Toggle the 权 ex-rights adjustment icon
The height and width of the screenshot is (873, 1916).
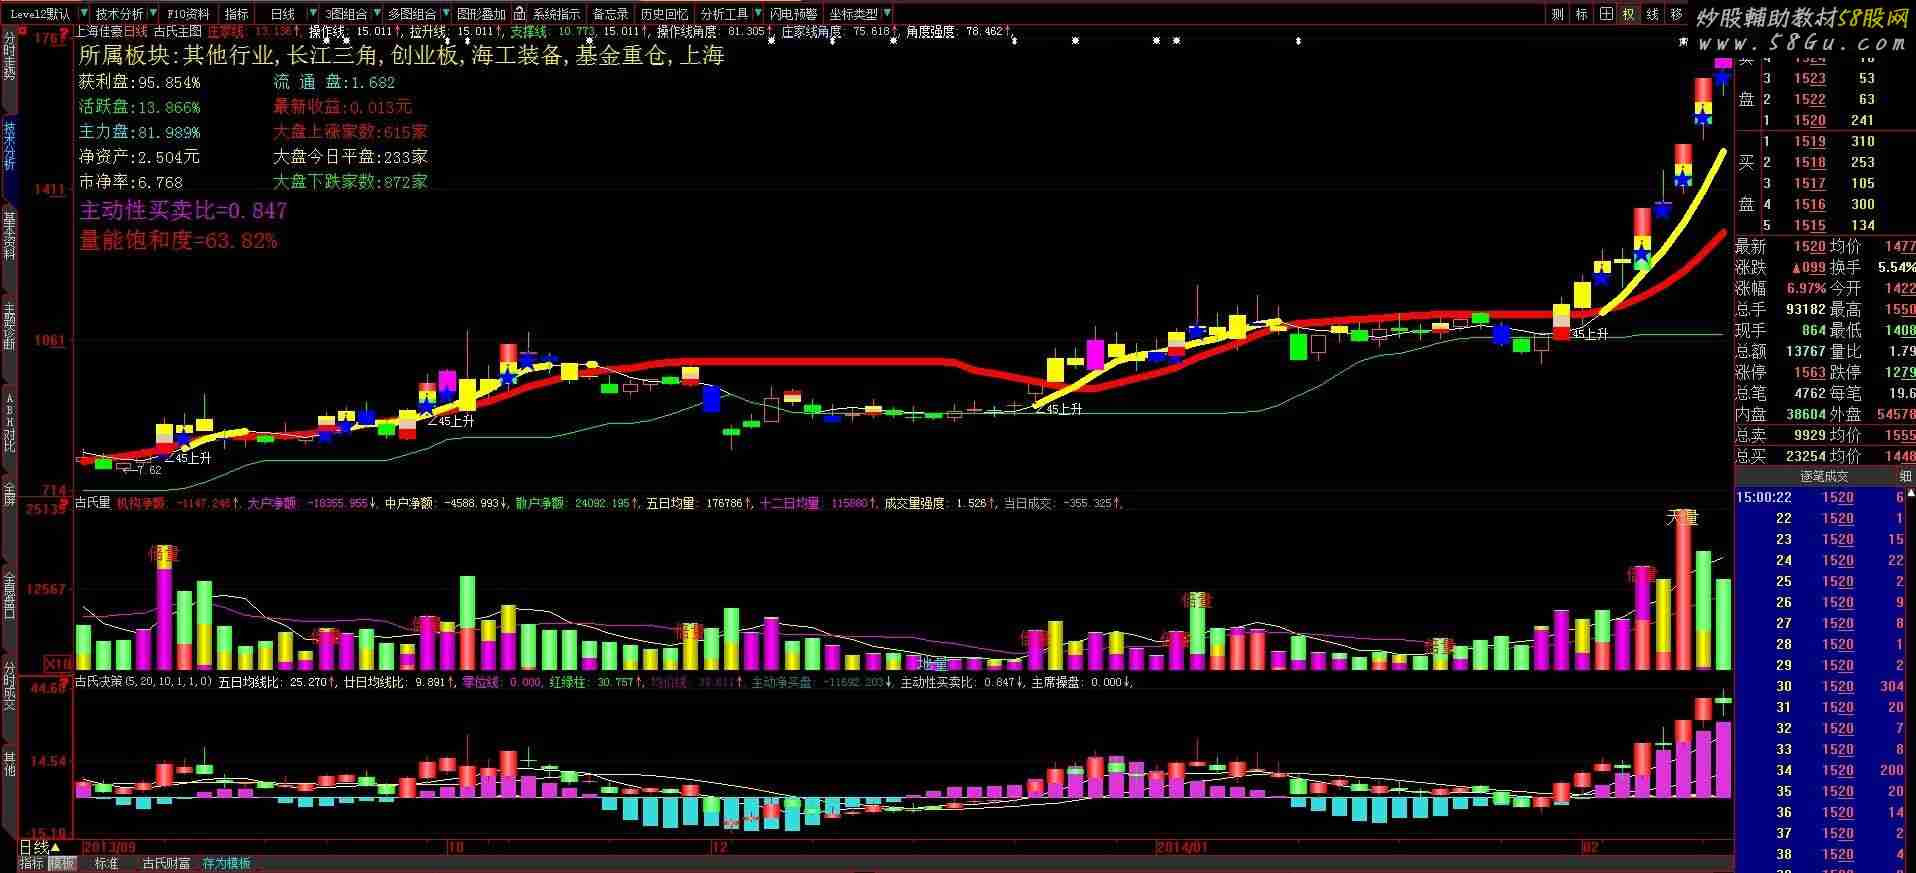[1629, 14]
